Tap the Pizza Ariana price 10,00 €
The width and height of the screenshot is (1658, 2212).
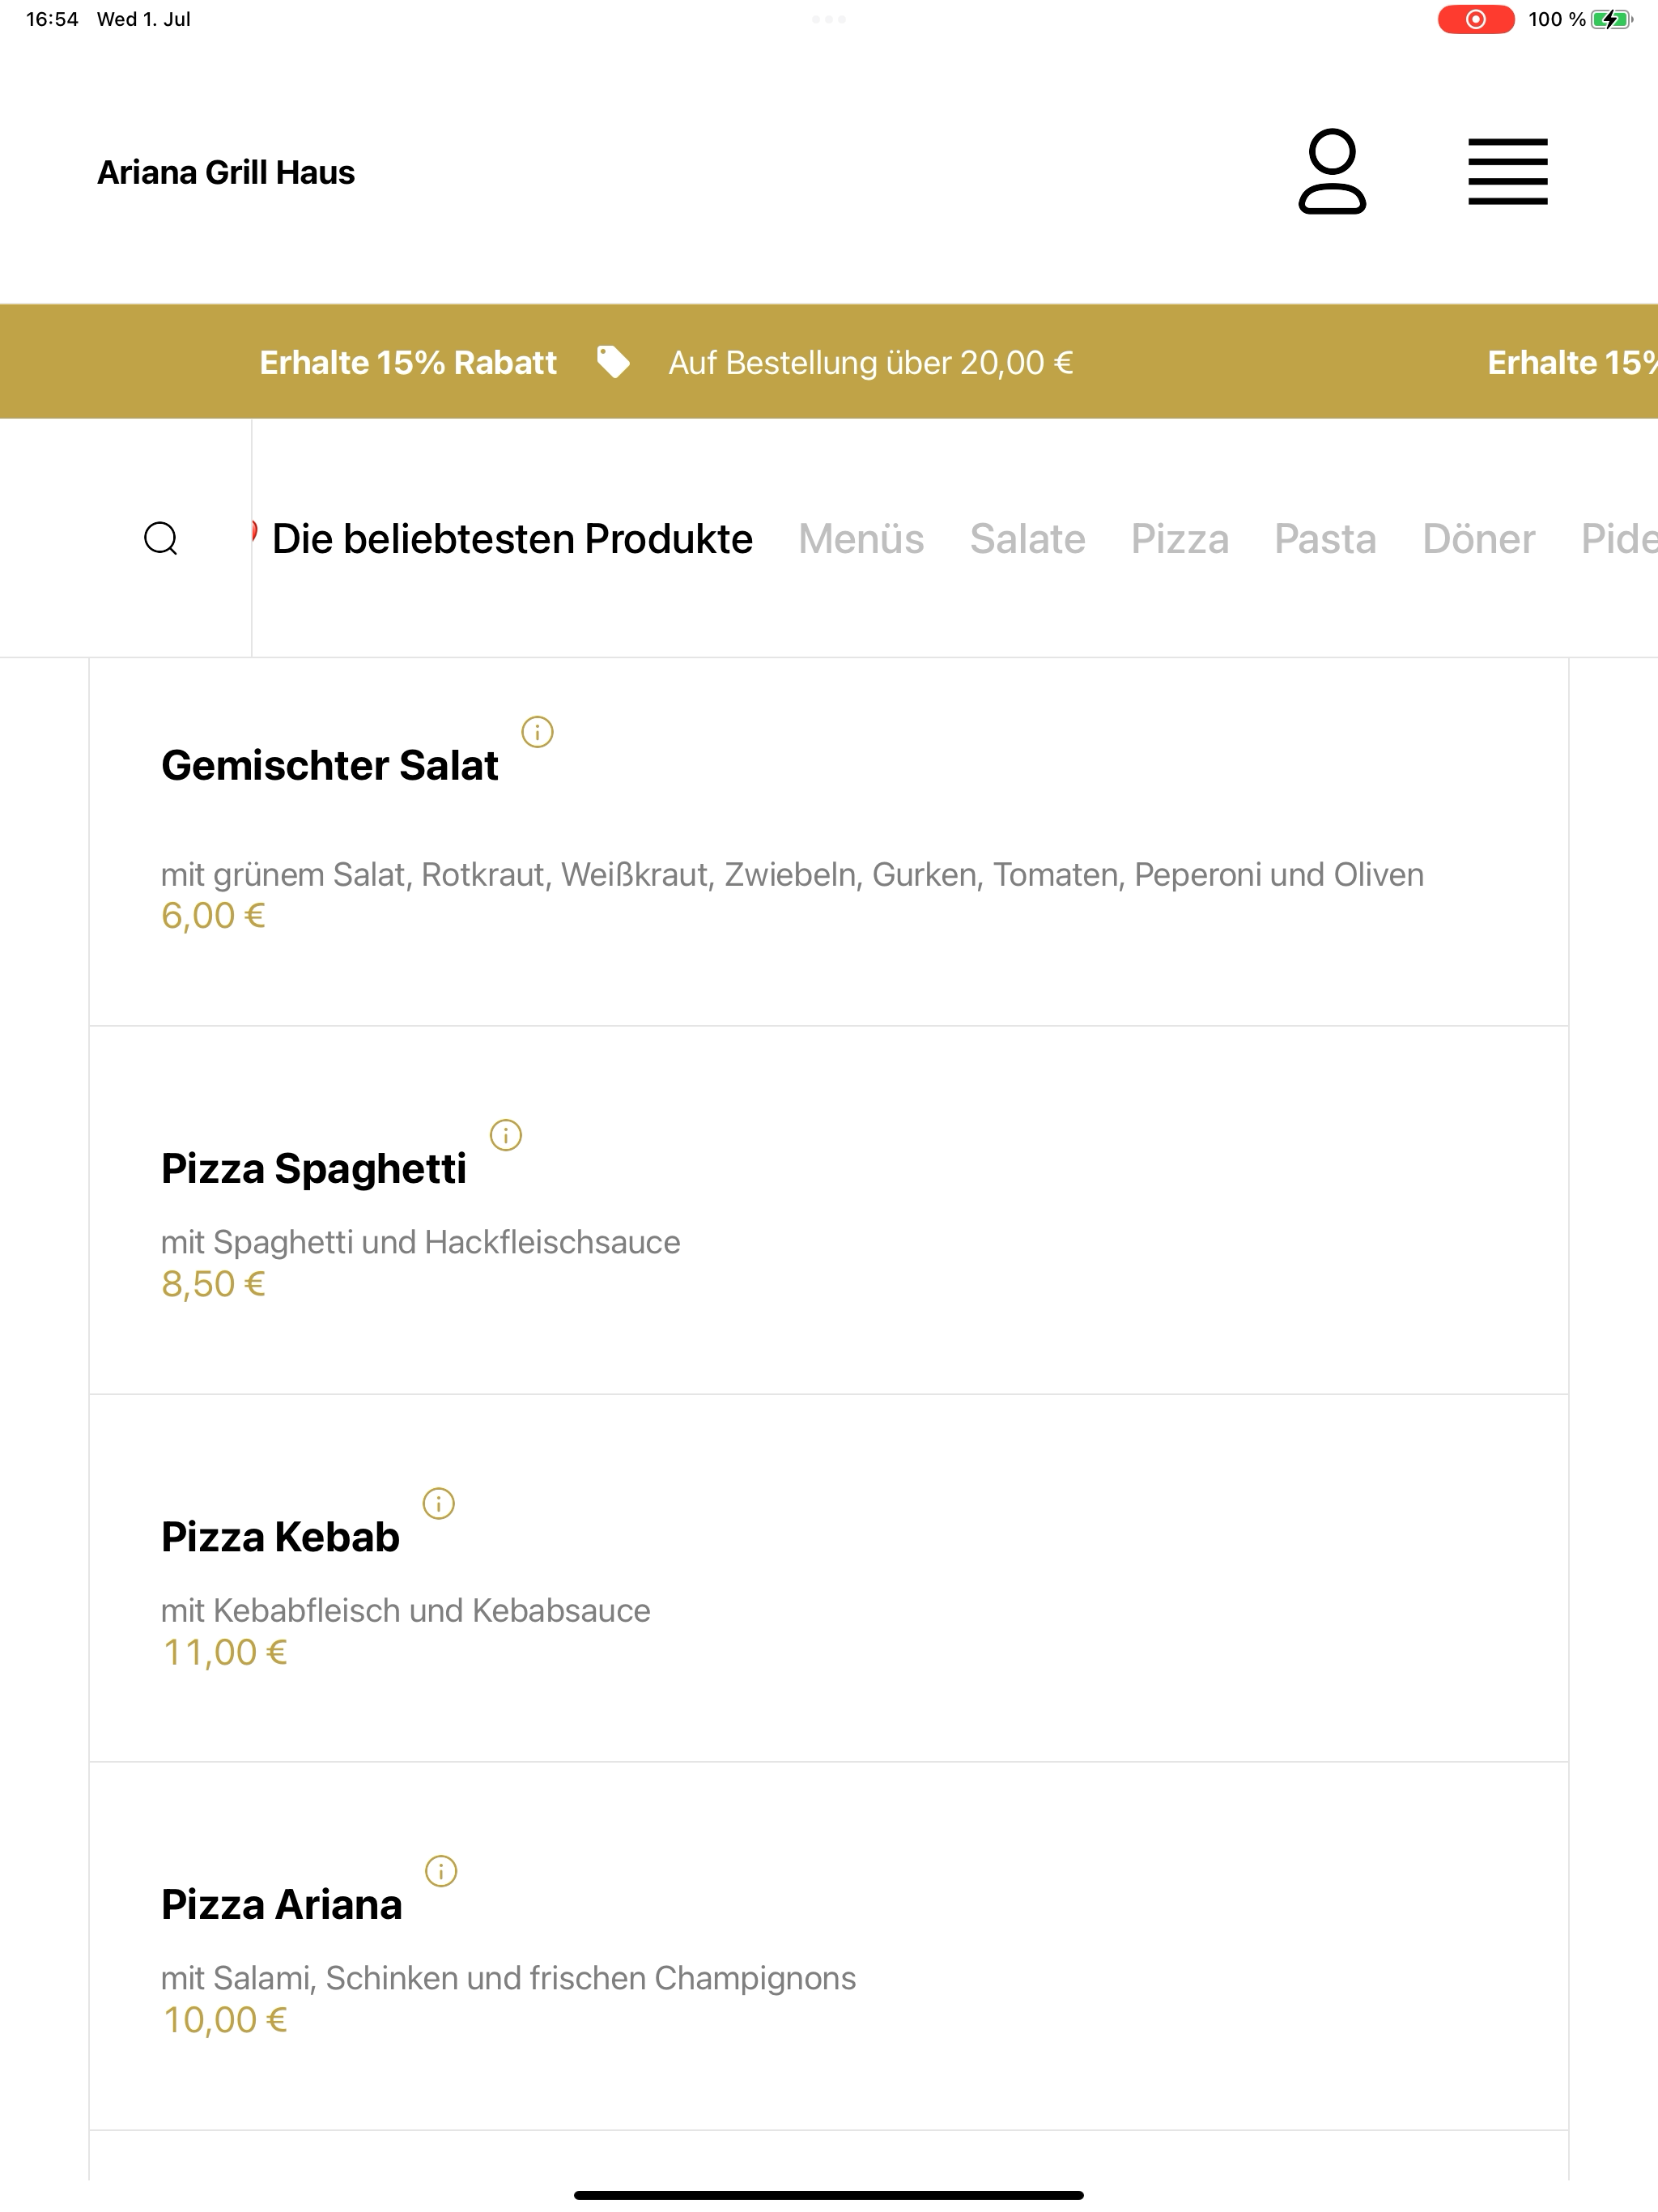click(225, 2020)
